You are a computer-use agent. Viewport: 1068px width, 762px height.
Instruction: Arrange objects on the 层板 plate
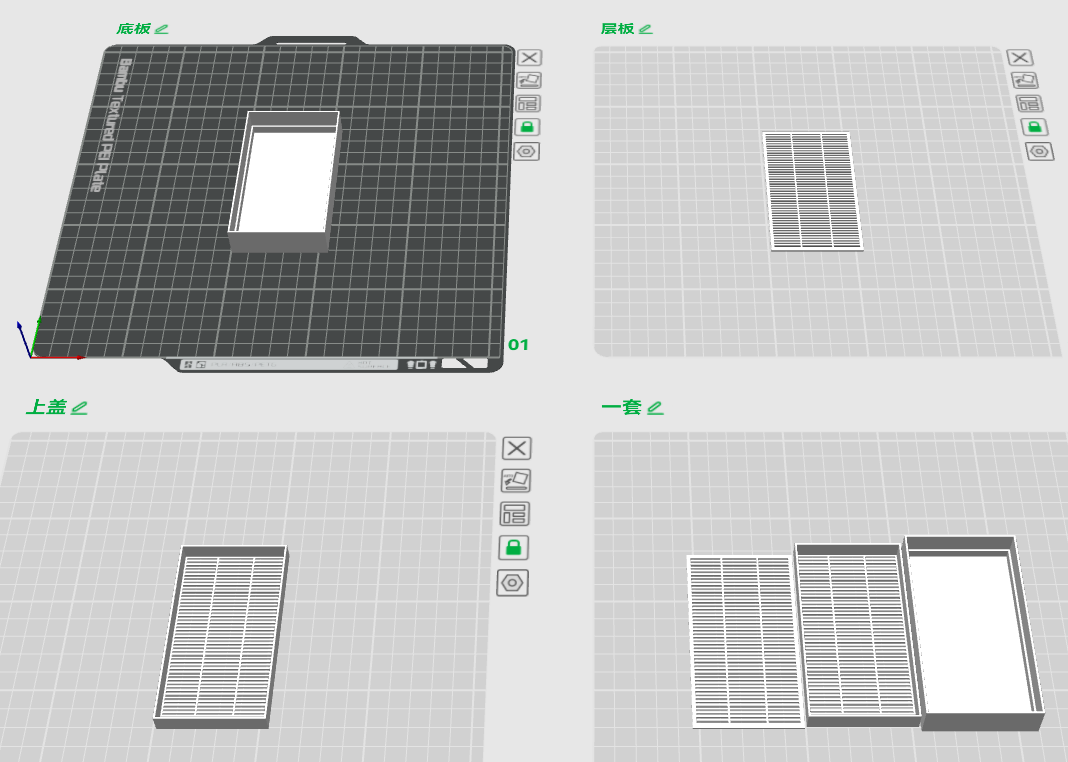pos(1029,104)
